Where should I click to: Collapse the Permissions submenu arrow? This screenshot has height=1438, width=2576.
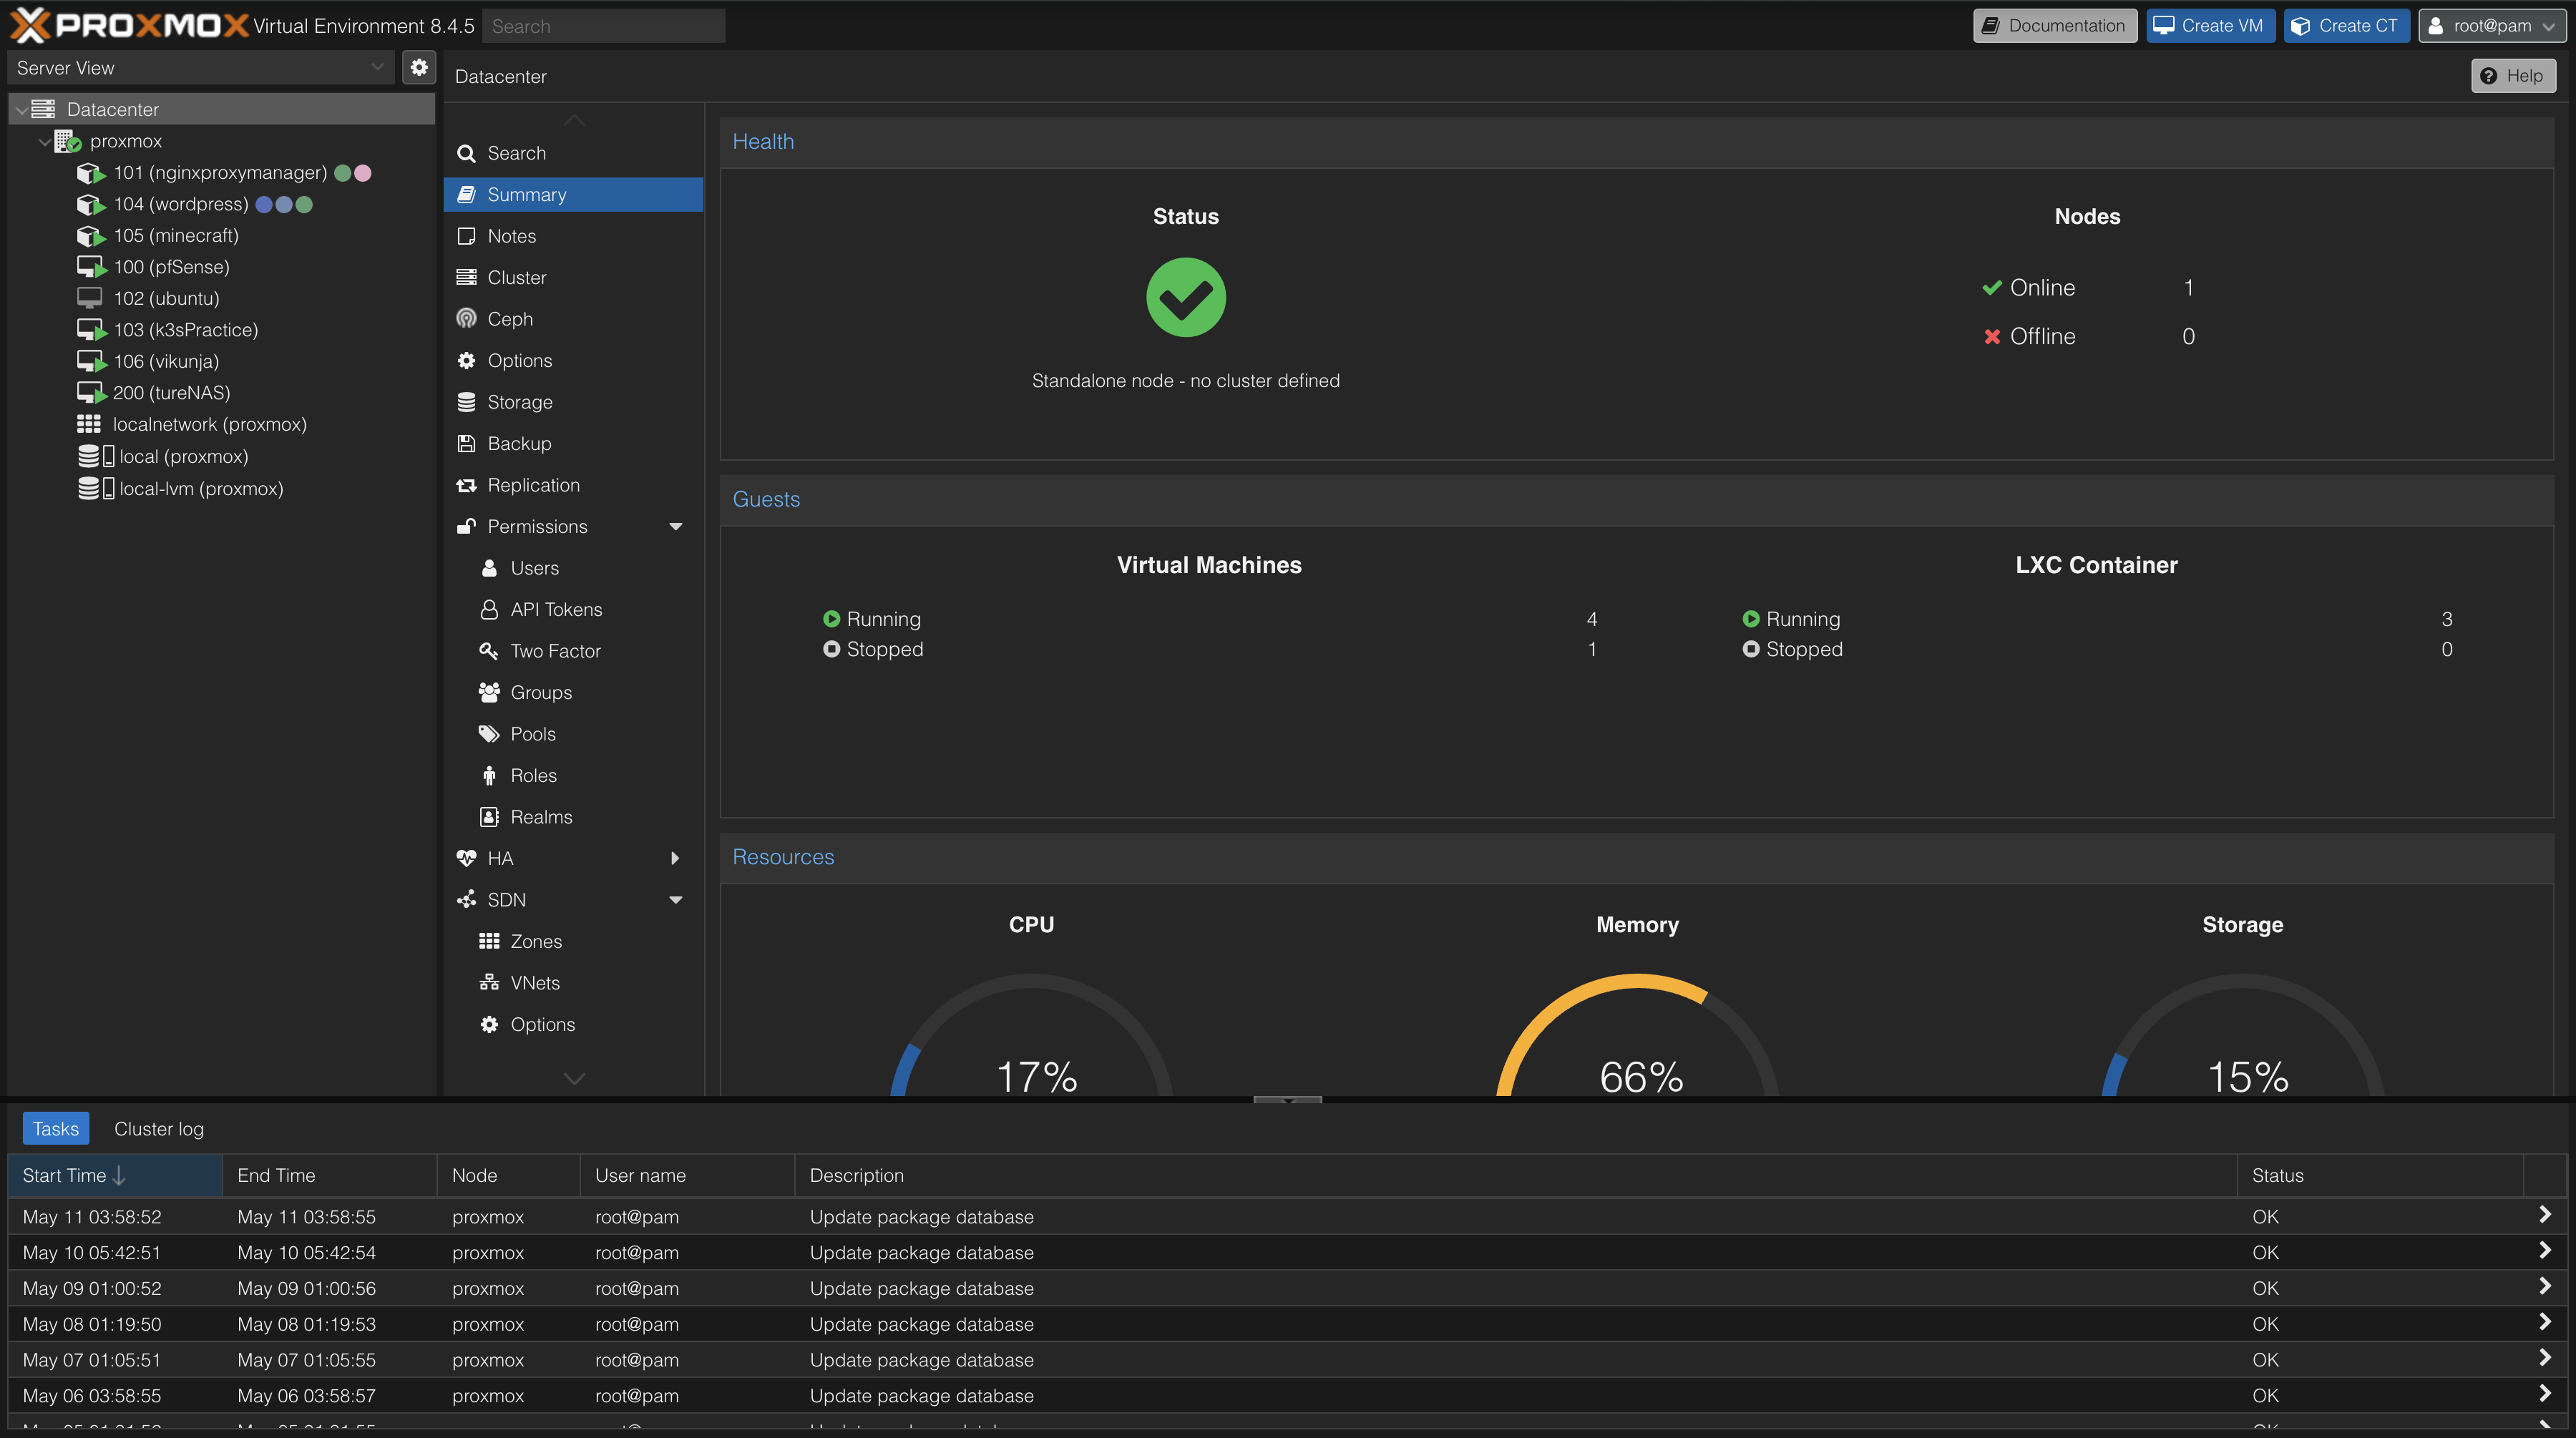coord(676,527)
